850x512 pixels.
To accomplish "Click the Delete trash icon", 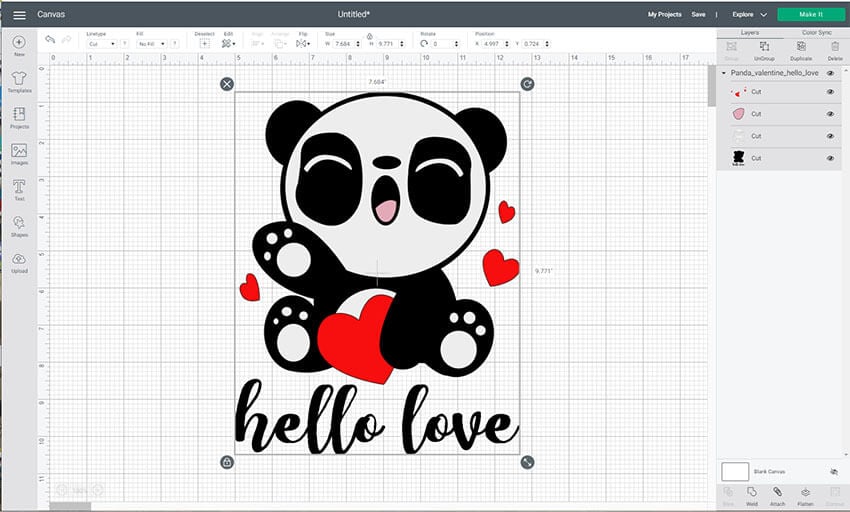I will pos(835,47).
